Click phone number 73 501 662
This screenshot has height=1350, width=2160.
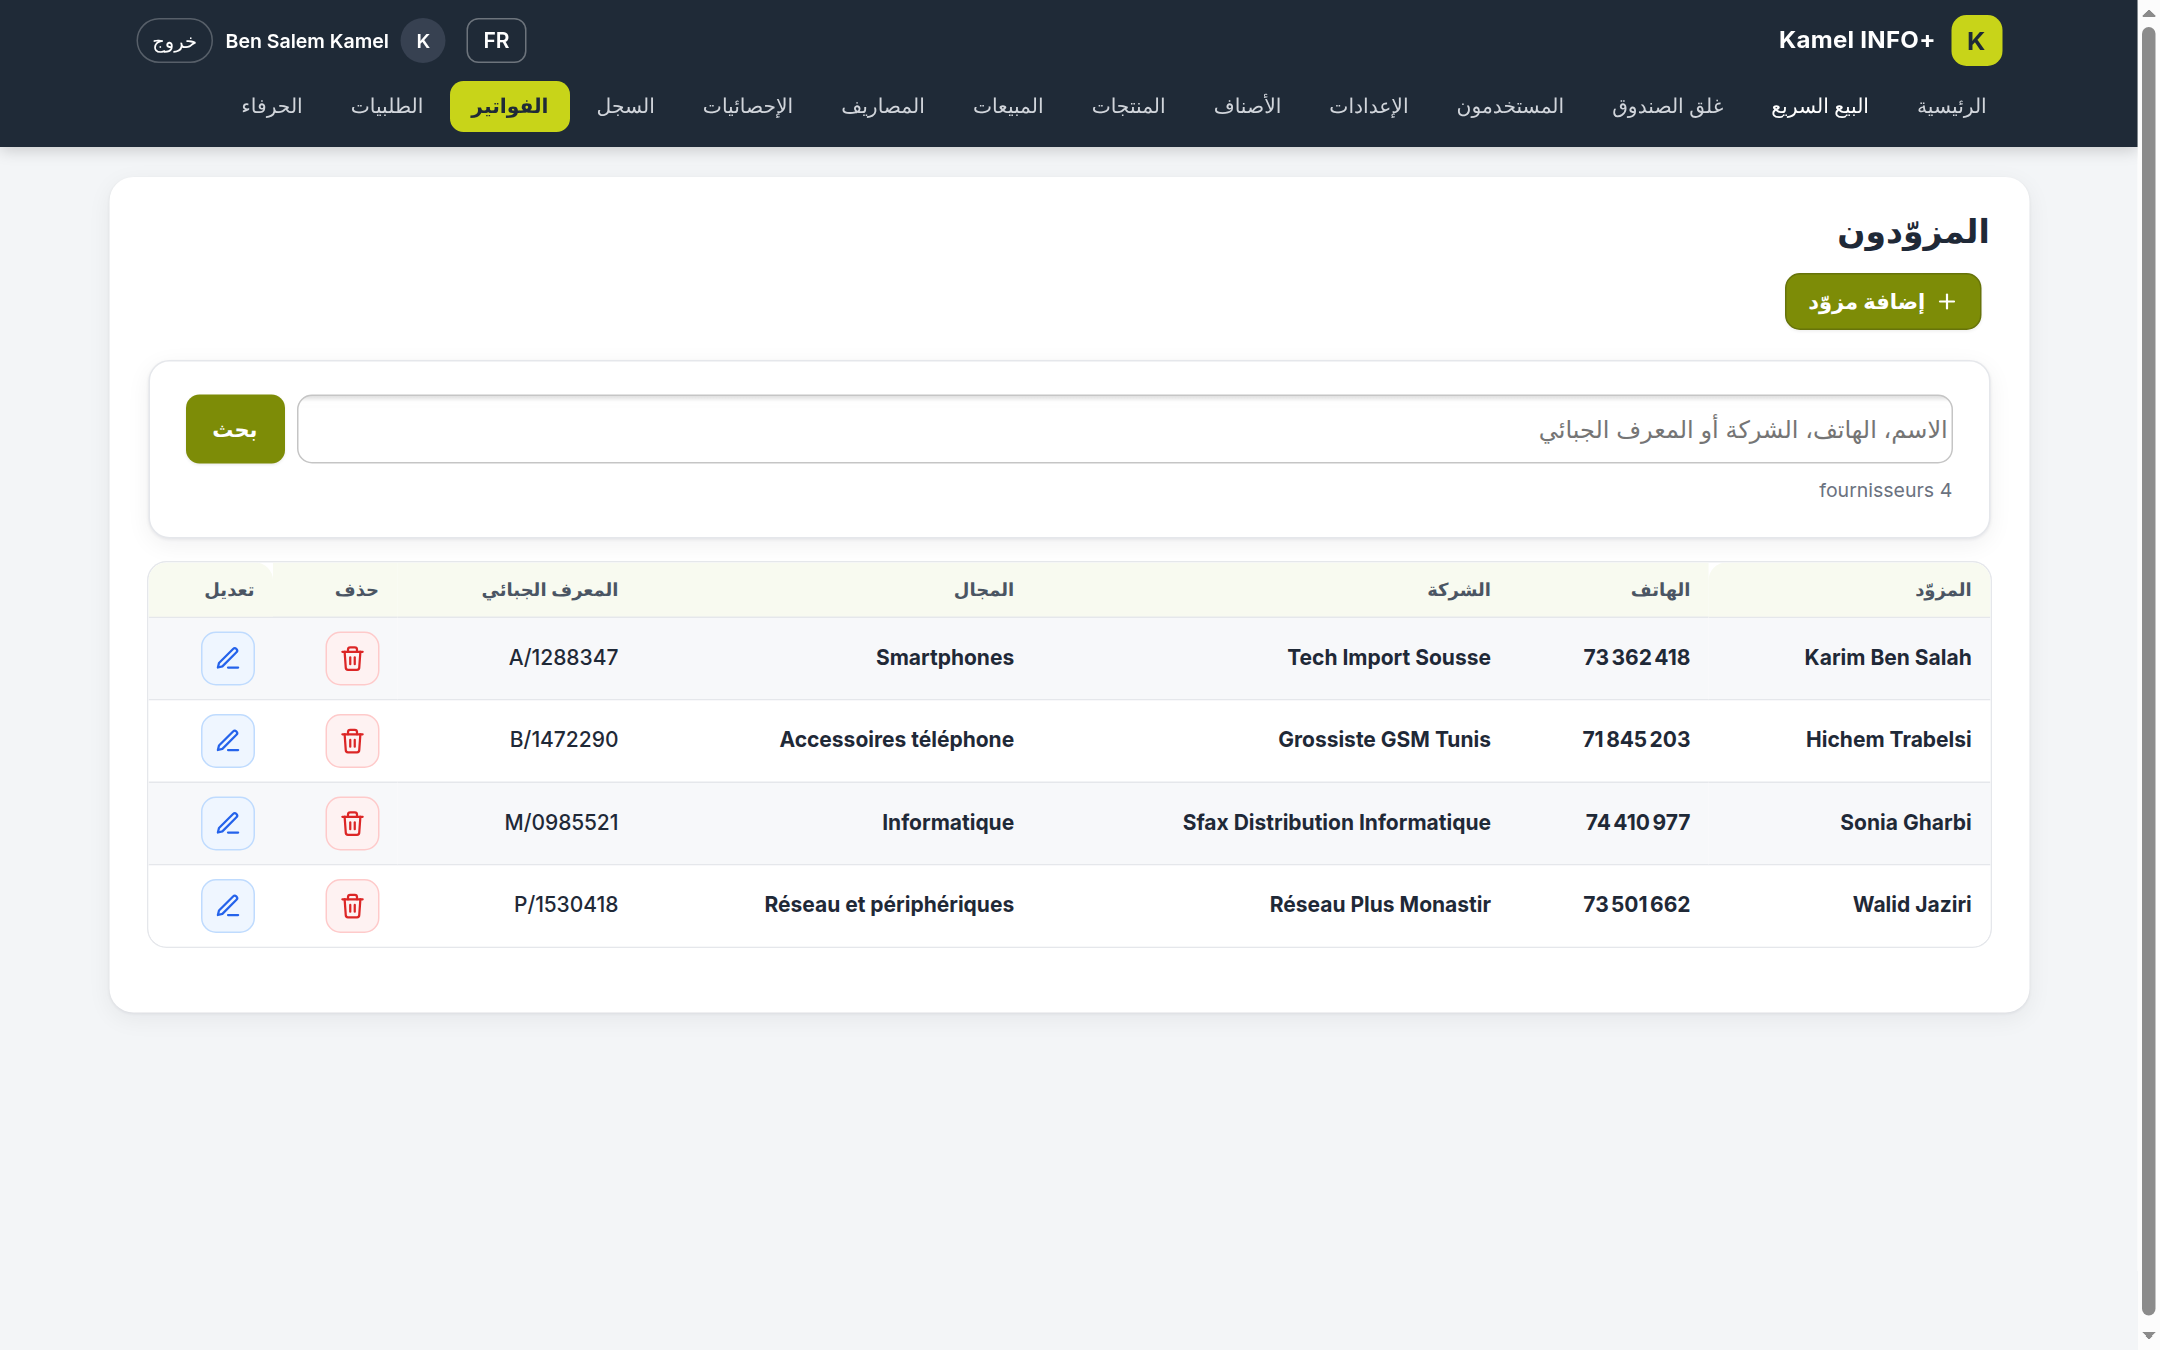[x=1636, y=904]
